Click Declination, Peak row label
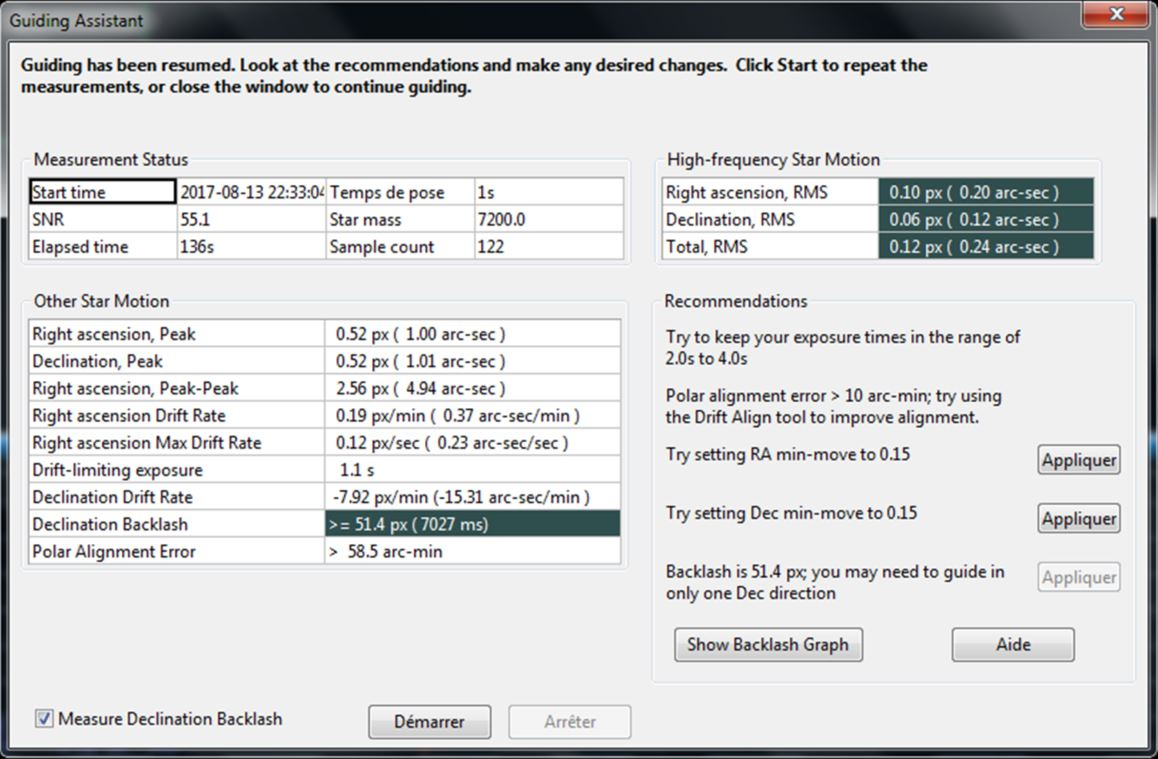Viewport: 1158px width, 759px height. [x=177, y=361]
